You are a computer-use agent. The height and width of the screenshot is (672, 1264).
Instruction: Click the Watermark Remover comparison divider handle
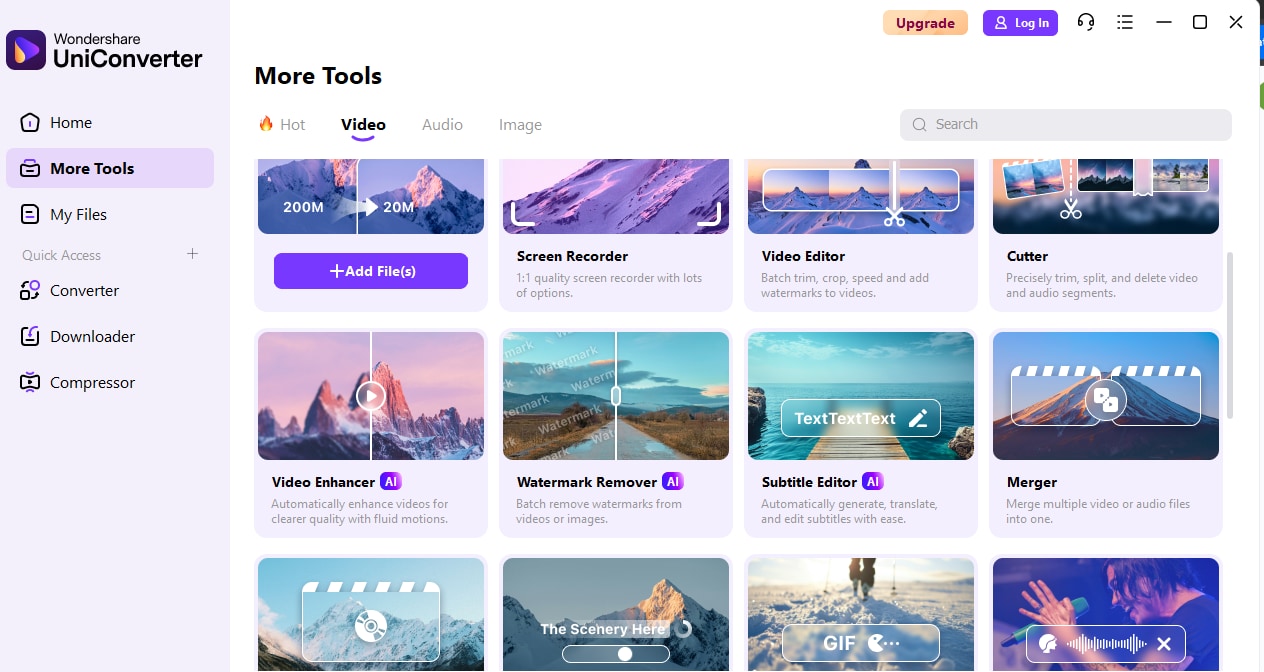pyautogui.click(x=616, y=396)
